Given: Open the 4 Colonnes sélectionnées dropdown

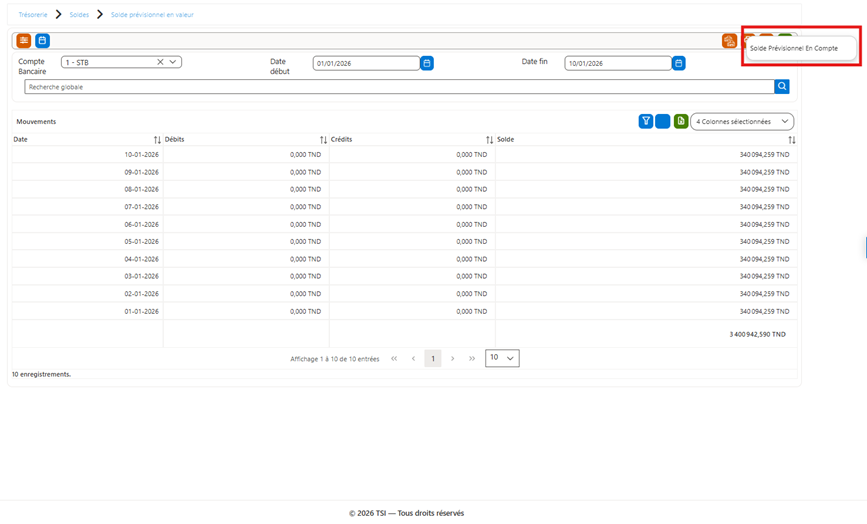Looking at the screenshot, I should (742, 121).
